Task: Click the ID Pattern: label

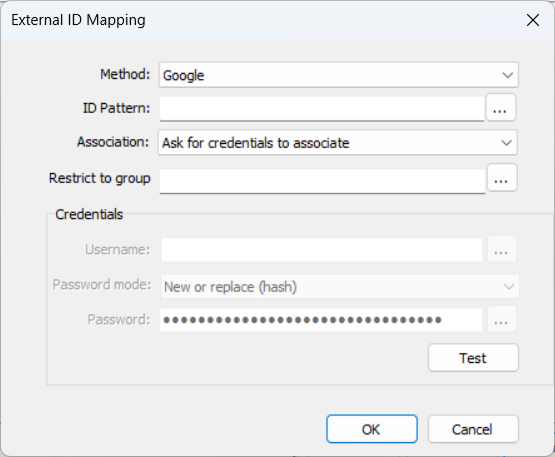Action: [x=116, y=108]
